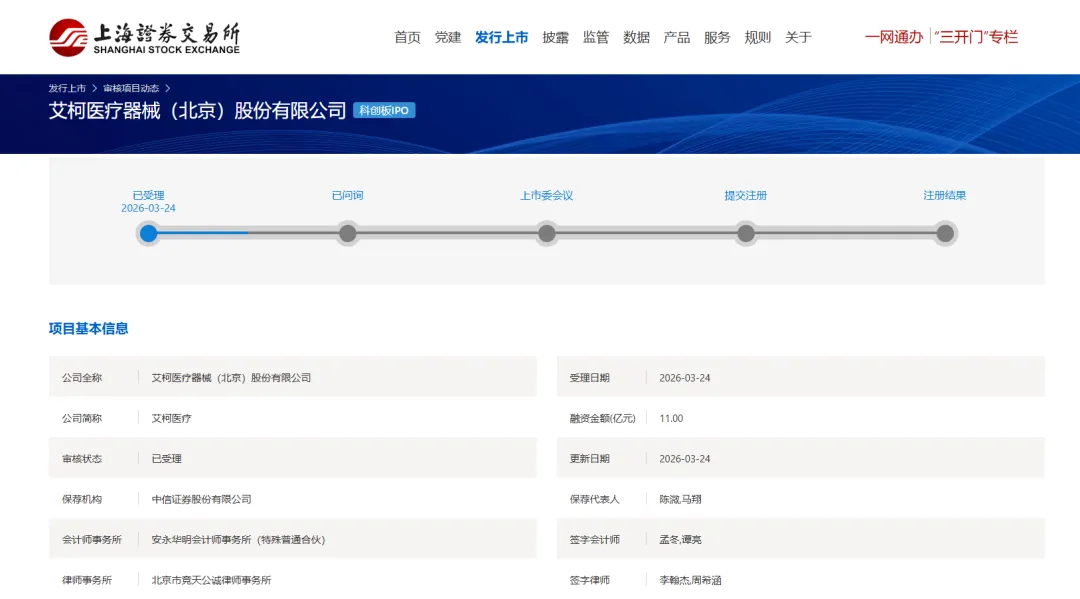
Task: Open the 党建 navigation item
Action: (x=448, y=37)
